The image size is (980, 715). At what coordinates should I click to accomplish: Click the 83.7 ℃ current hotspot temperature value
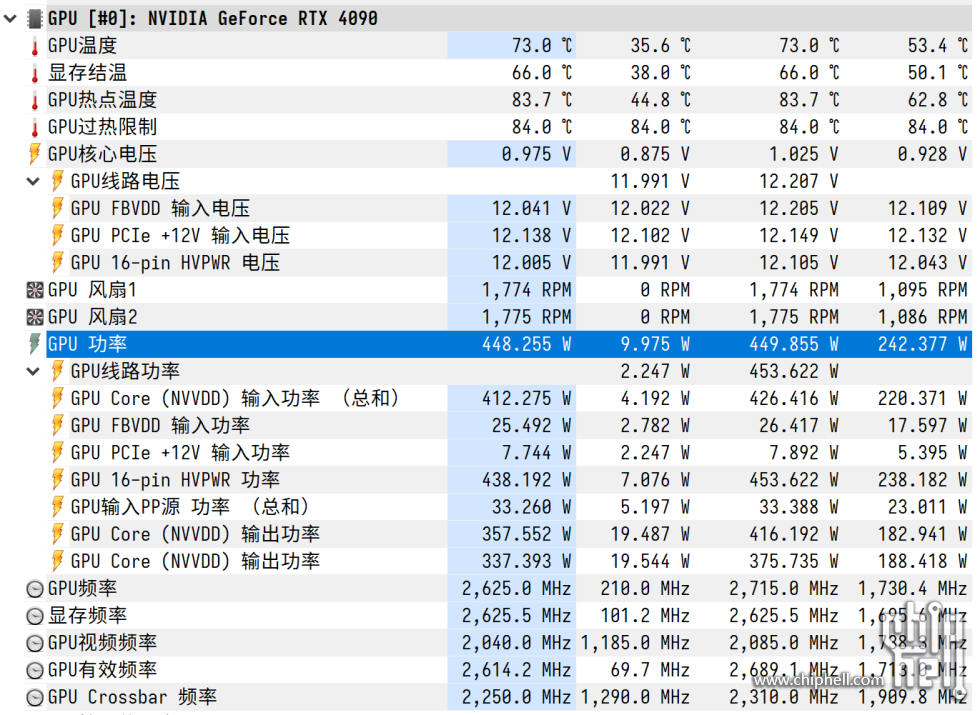click(542, 100)
